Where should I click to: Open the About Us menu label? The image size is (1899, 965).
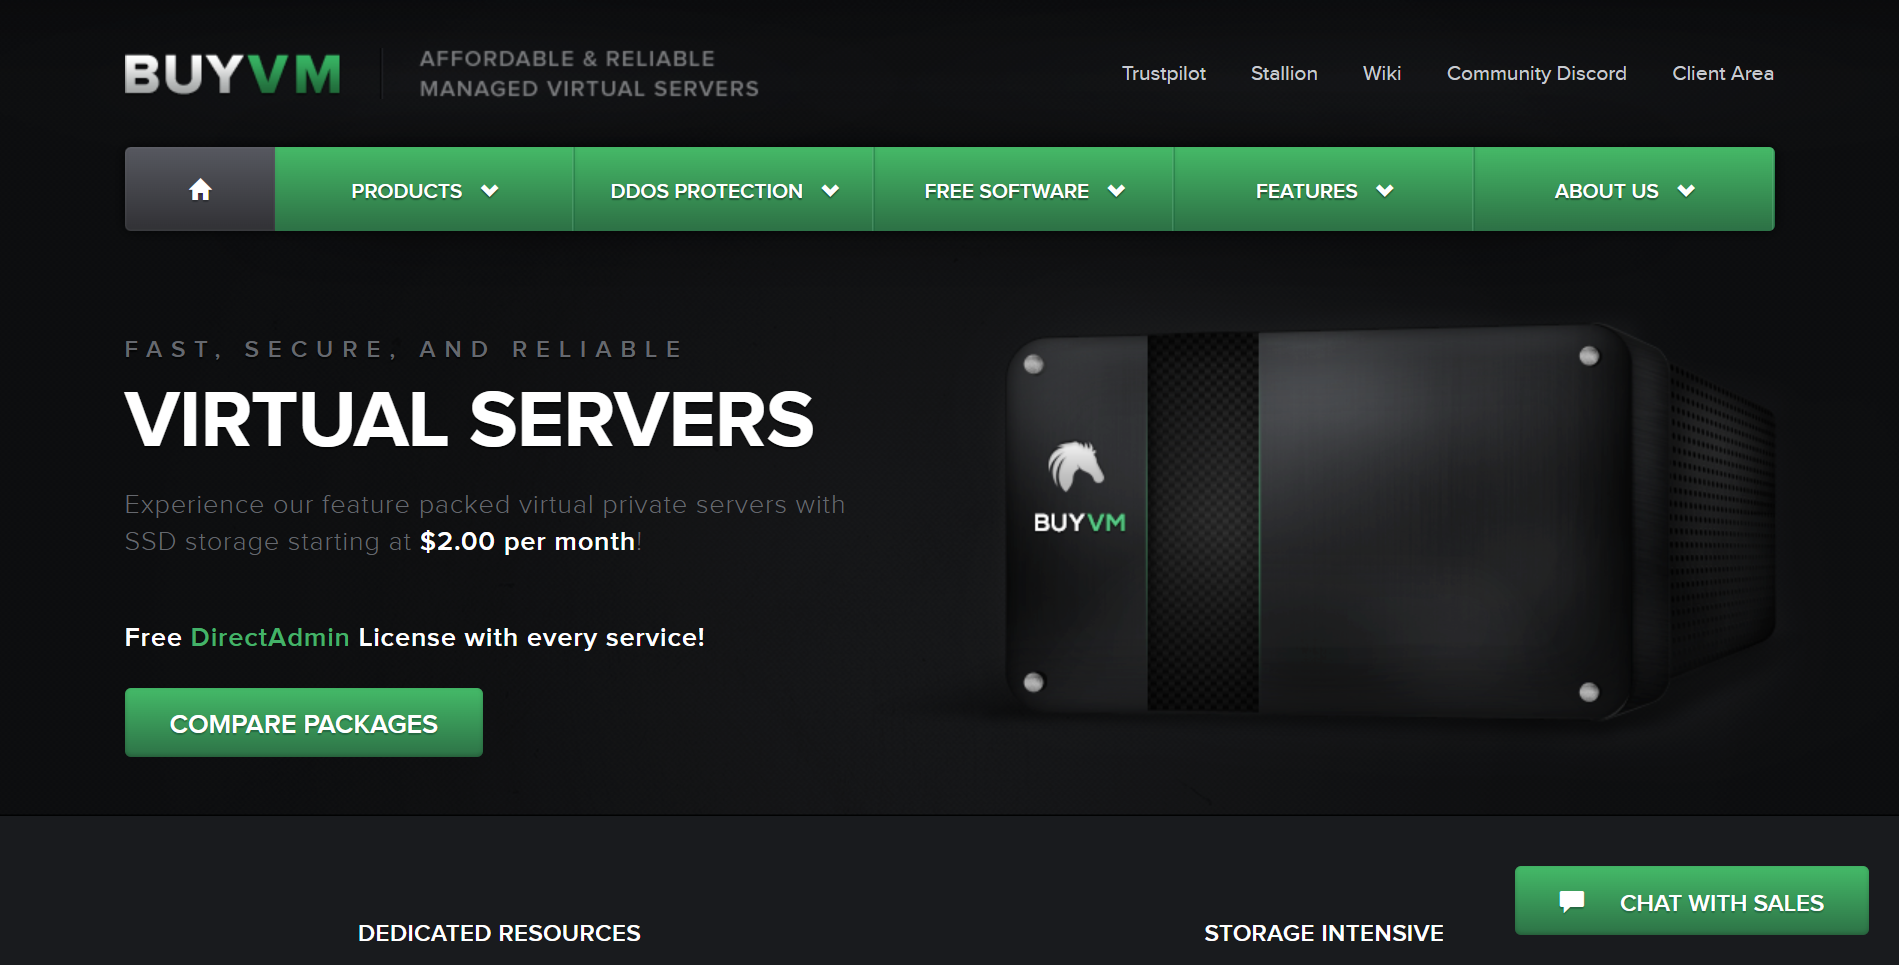coord(1606,191)
